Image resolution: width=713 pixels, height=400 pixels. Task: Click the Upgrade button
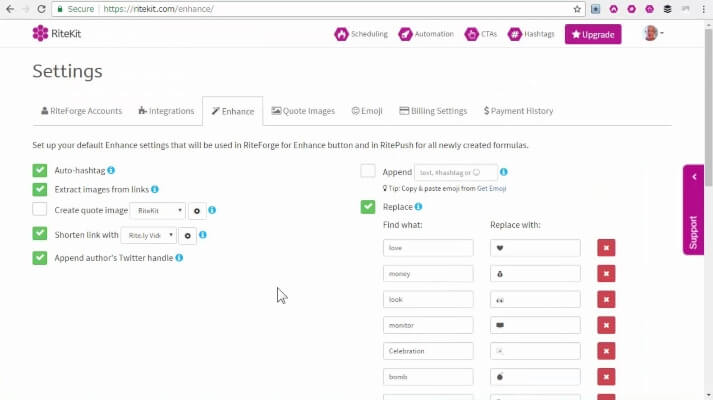pos(593,34)
